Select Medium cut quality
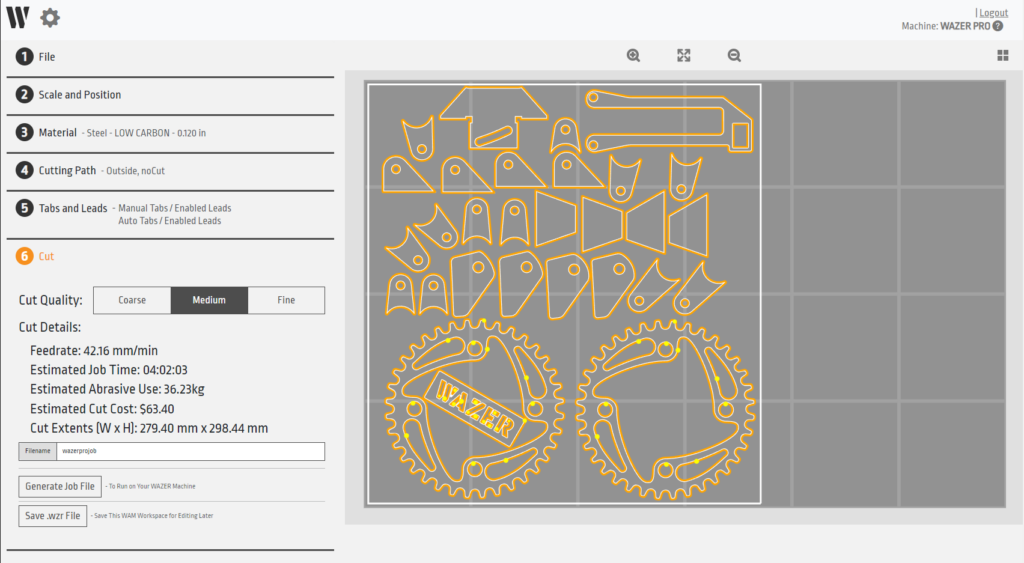The height and width of the screenshot is (563, 1024). click(x=209, y=300)
